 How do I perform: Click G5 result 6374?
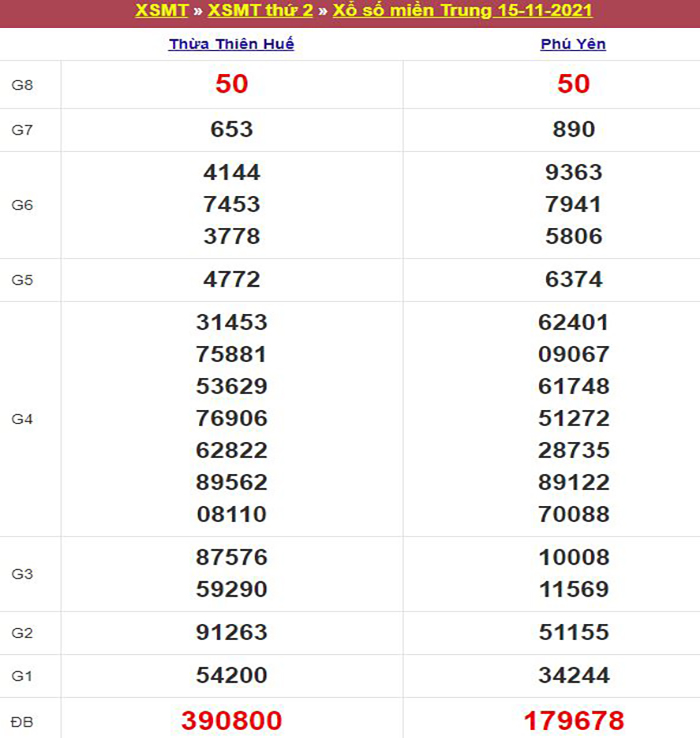tap(573, 280)
